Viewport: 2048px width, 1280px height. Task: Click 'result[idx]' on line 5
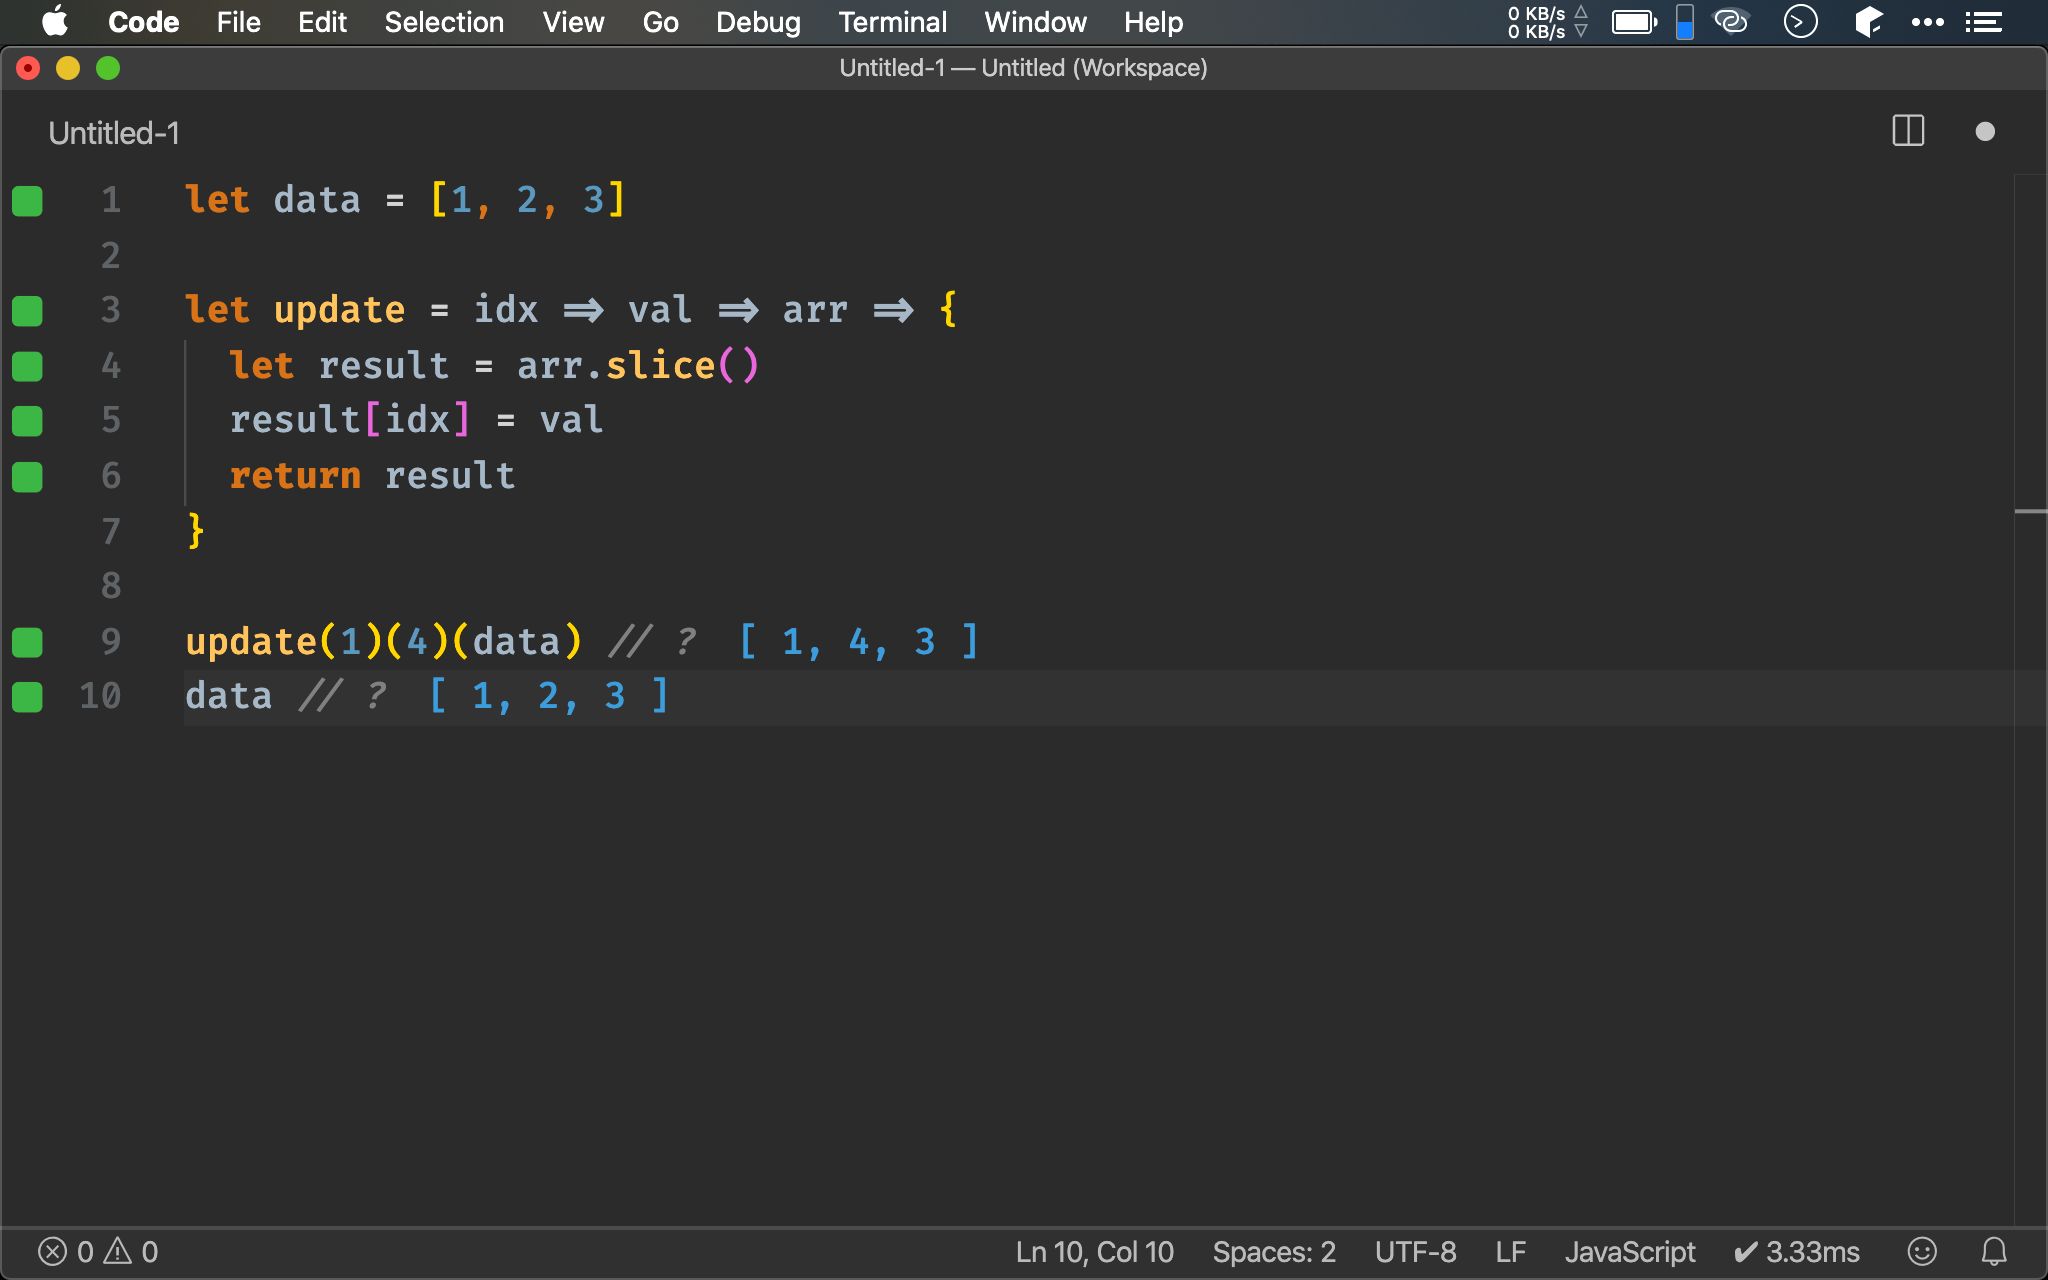tap(350, 420)
